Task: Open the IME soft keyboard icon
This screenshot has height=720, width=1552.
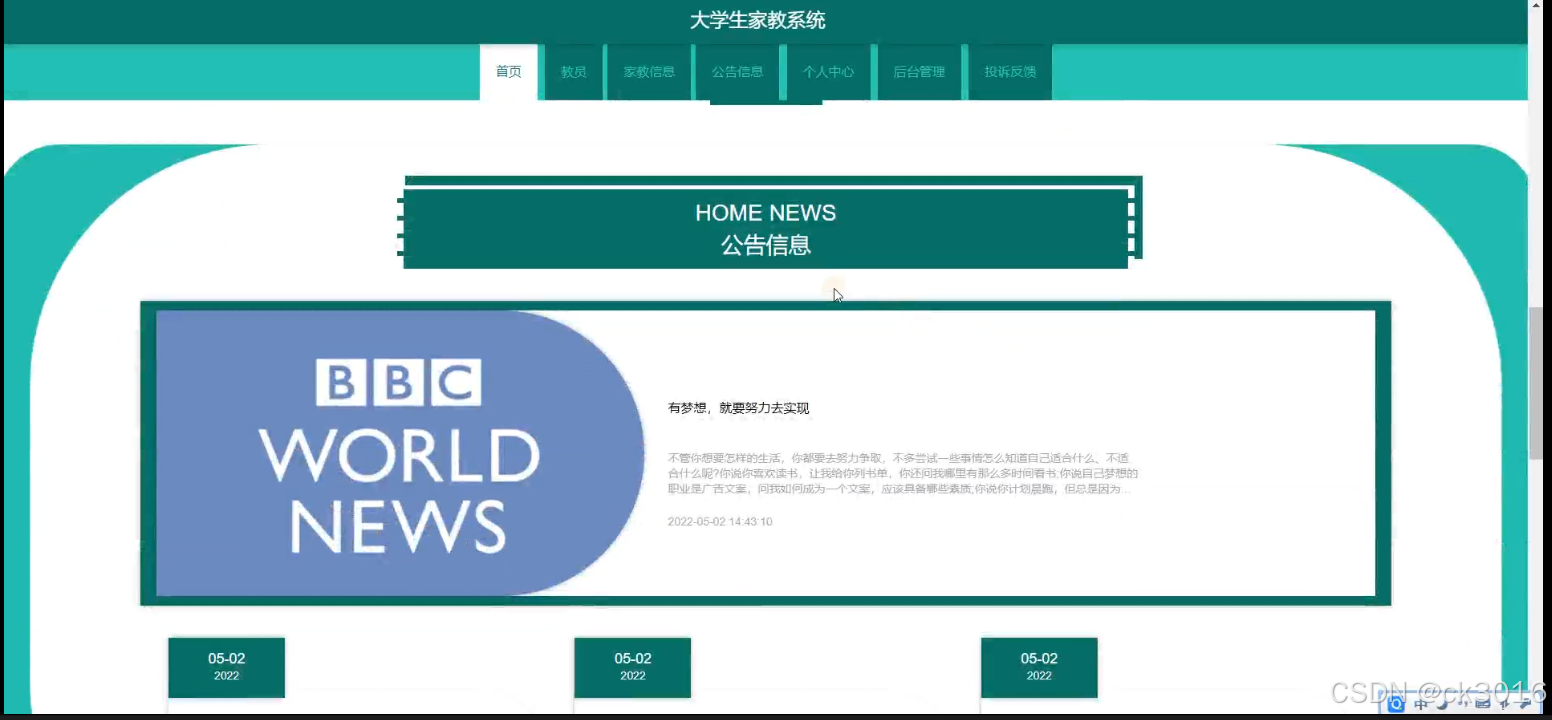Action: coord(1483,704)
